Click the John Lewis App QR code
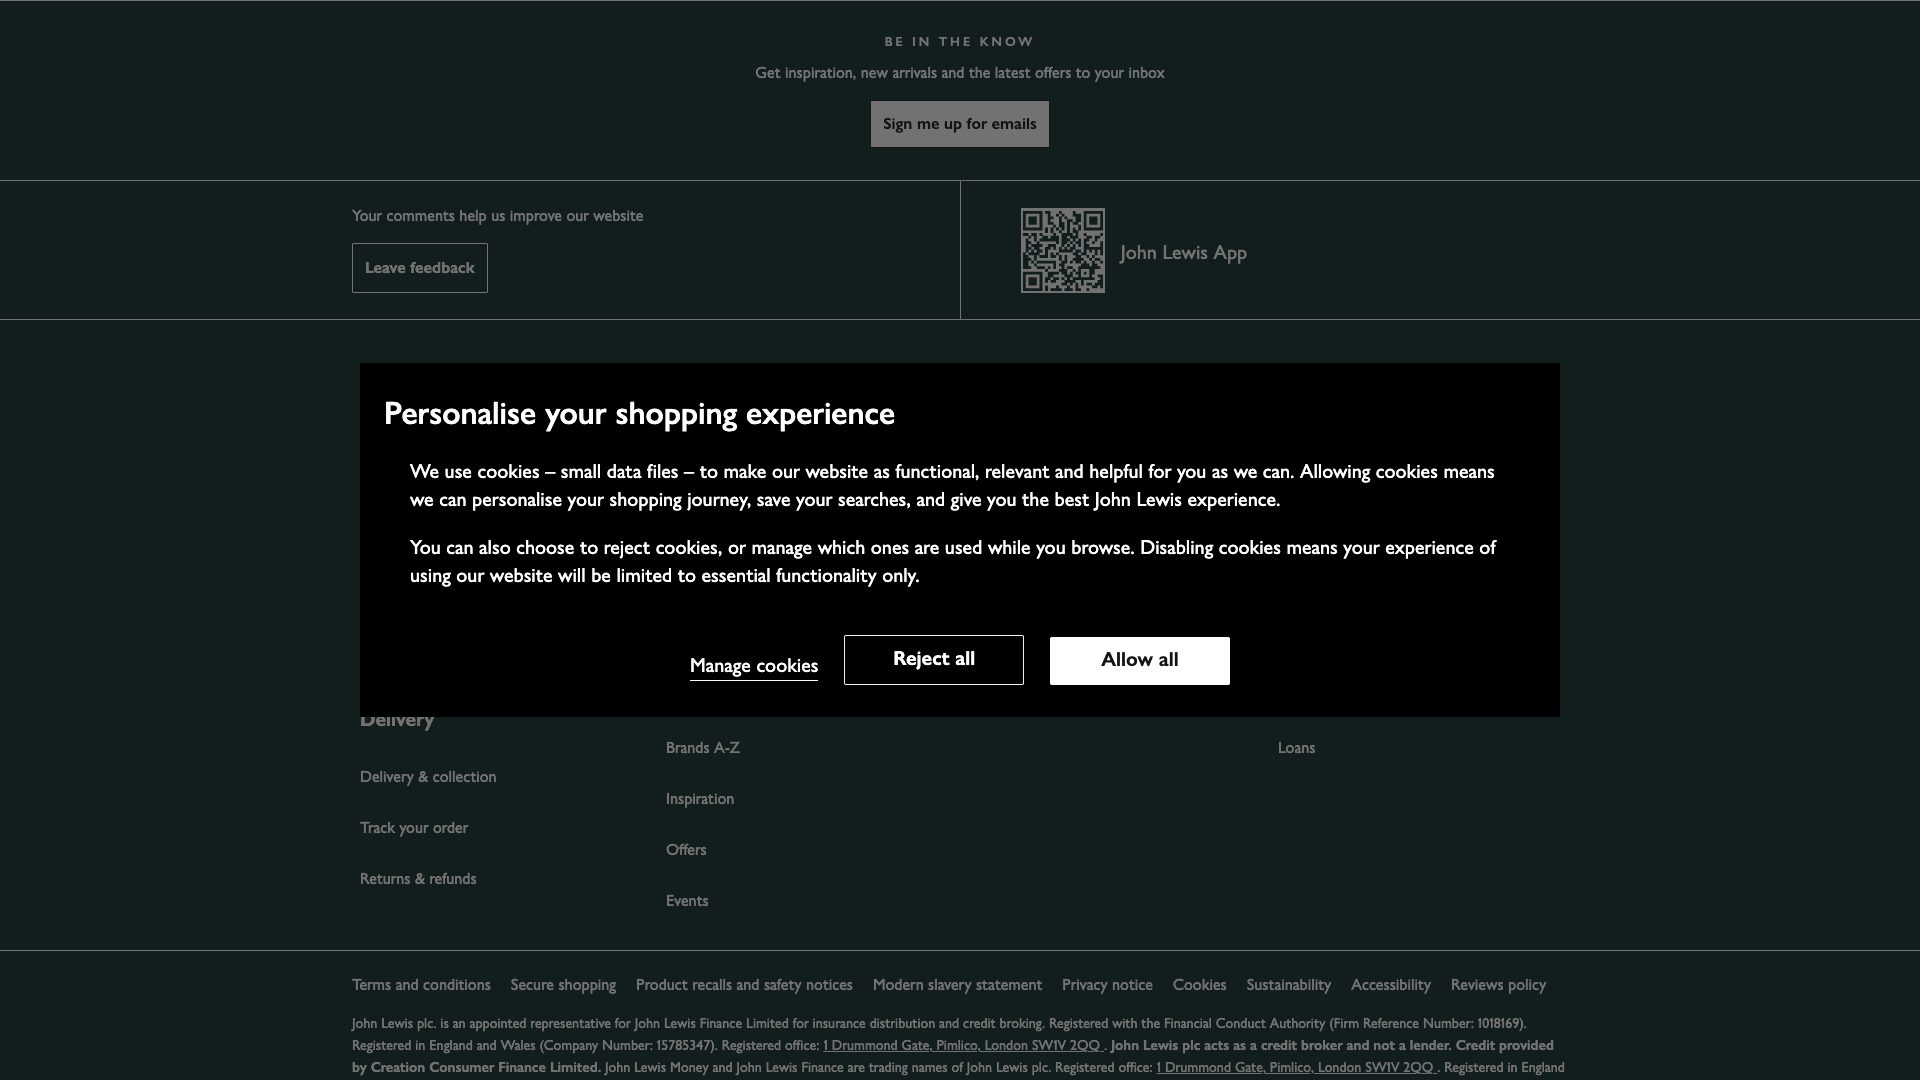The height and width of the screenshot is (1080, 1920). pyautogui.click(x=1062, y=251)
